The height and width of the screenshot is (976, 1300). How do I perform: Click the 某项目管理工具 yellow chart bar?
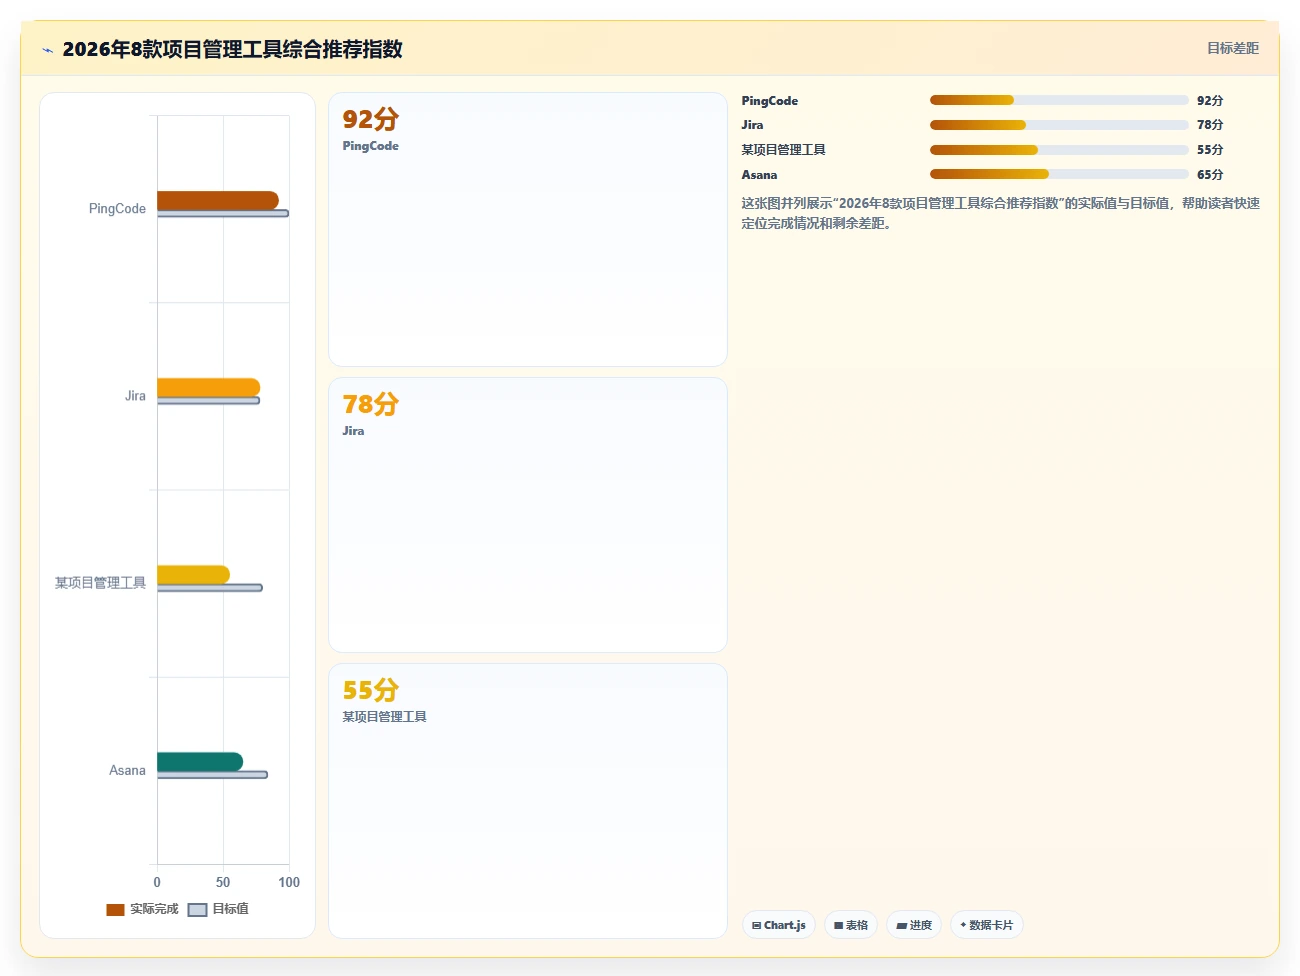[x=193, y=575]
